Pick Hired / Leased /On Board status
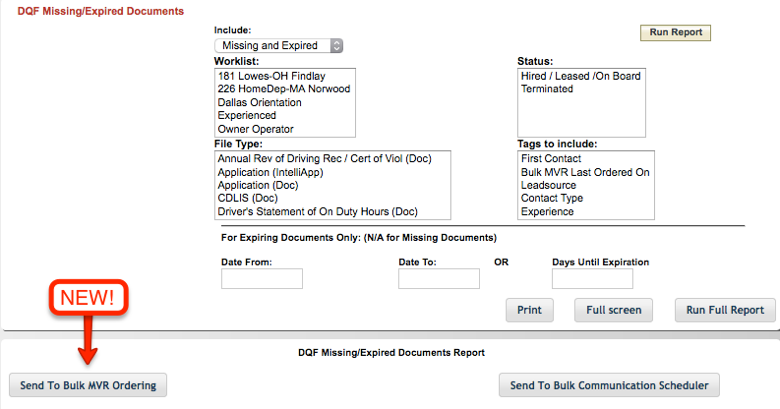 [581, 76]
